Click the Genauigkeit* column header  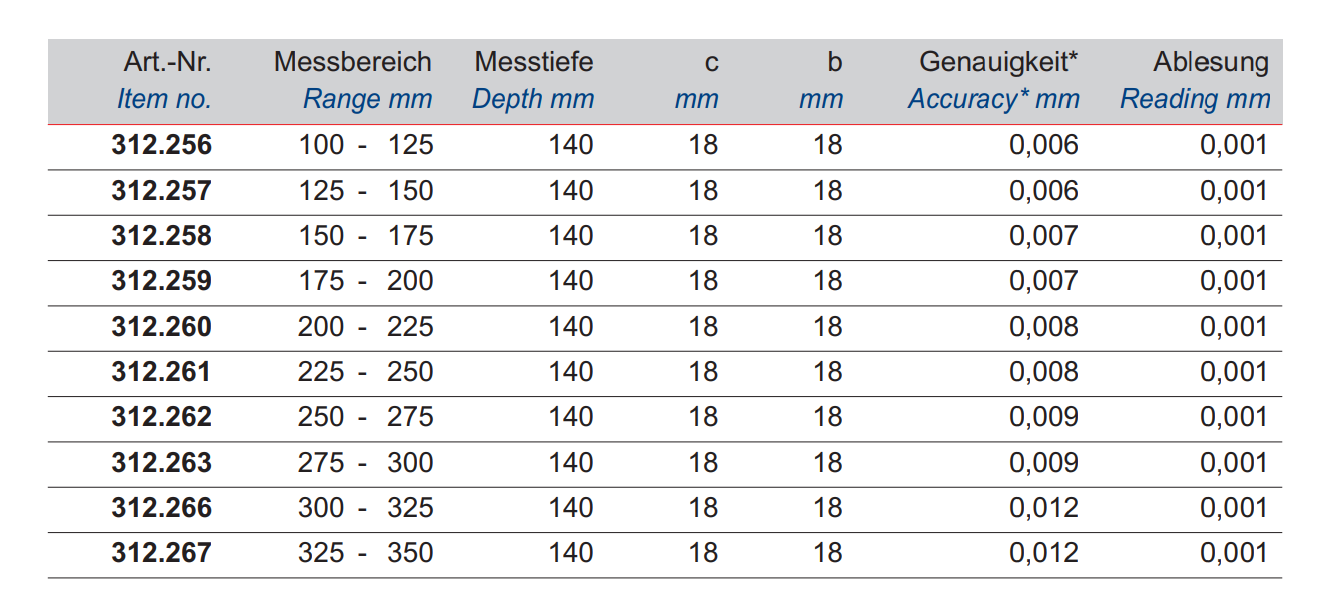coord(999,62)
